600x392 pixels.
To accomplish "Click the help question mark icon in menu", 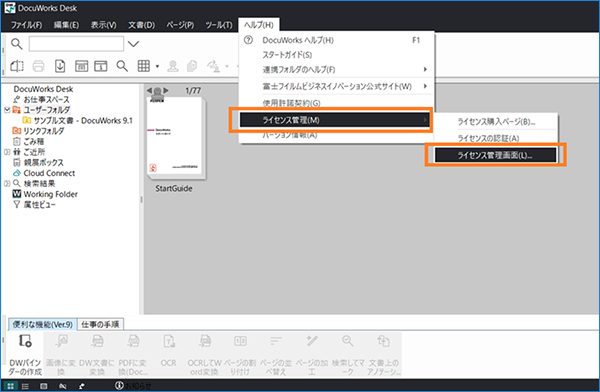I will coord(248,40).
